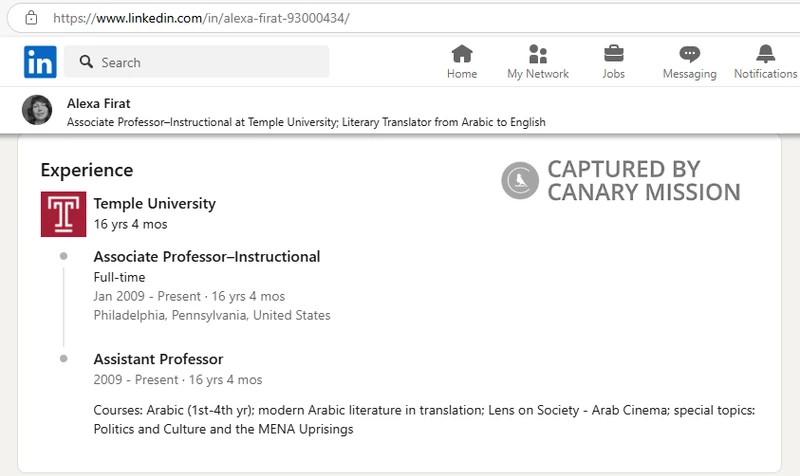Viewport: 800px width, 476px height.
Task: Click the LinkedIn logo icon
Action: pos(40,62)
